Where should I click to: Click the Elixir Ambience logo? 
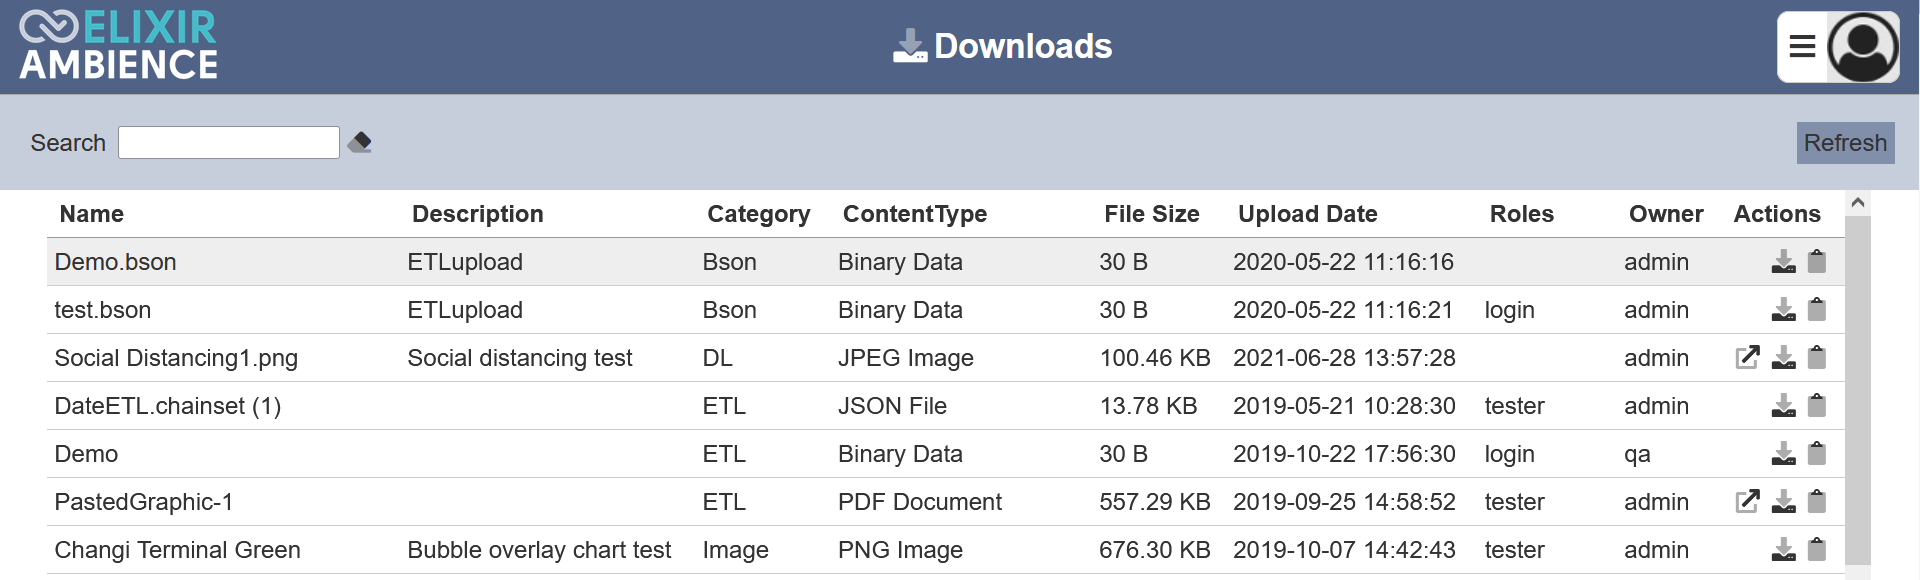pos(119,46)
